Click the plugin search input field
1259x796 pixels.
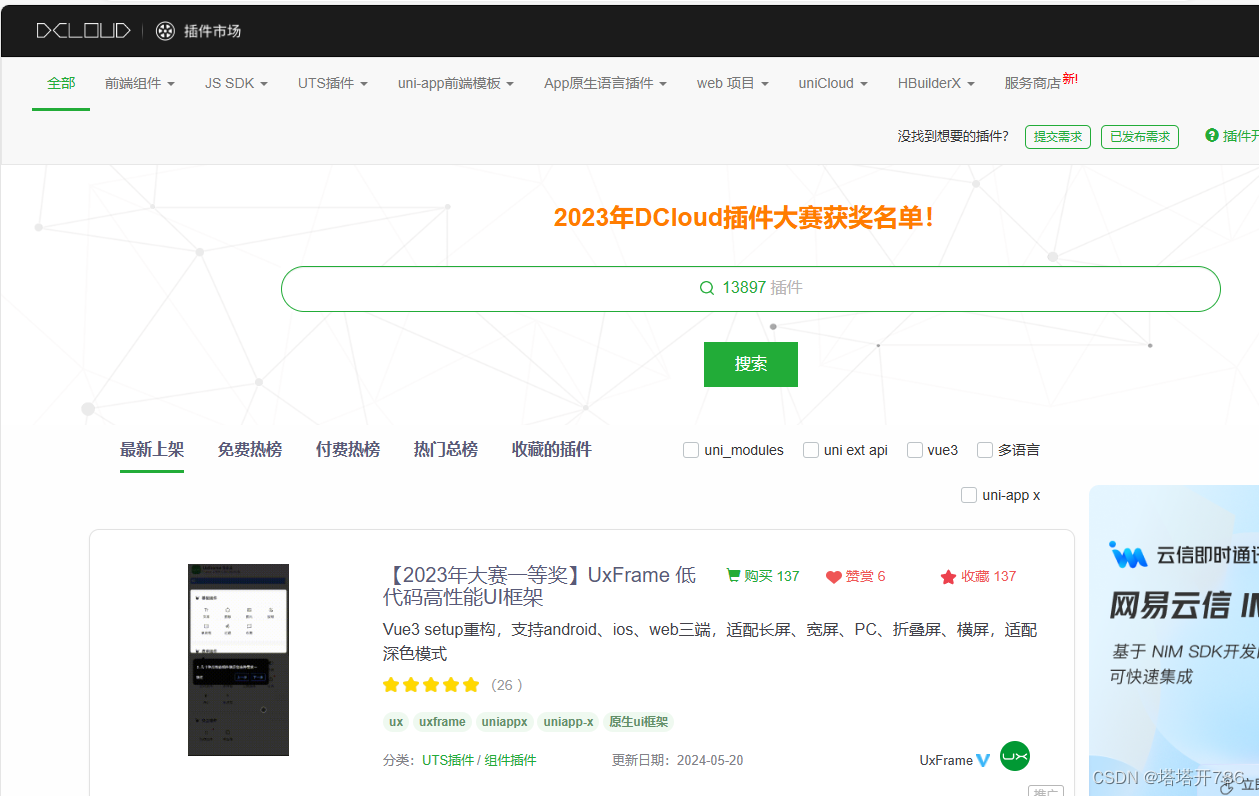click(751, 288)
